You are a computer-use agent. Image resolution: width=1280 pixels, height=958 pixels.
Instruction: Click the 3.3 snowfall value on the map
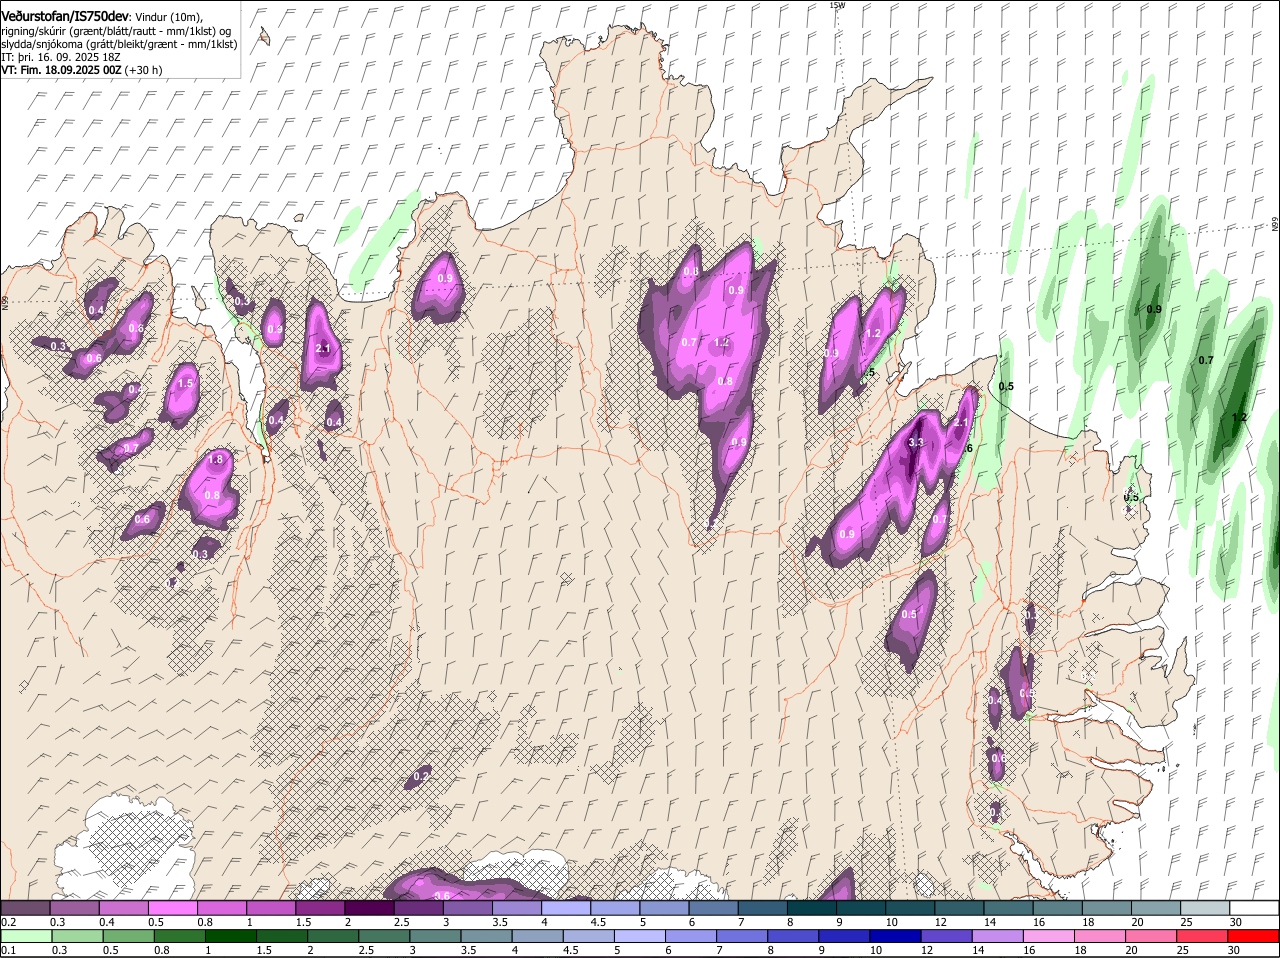(915, 442)
